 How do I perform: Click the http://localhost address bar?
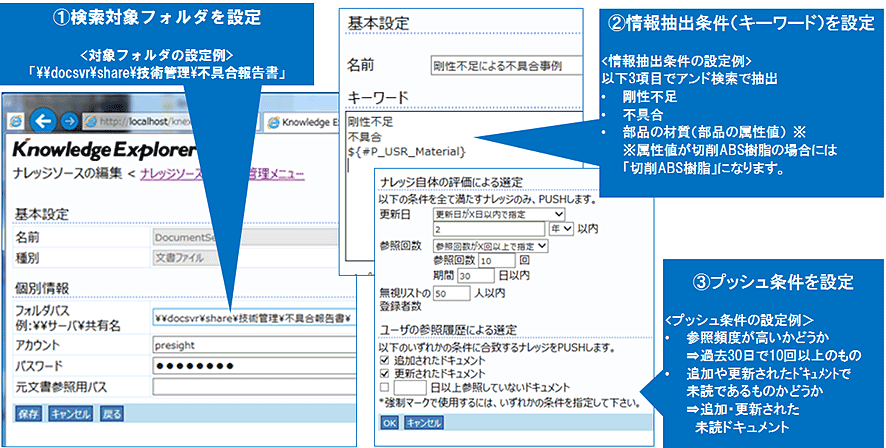coord(170,121)
